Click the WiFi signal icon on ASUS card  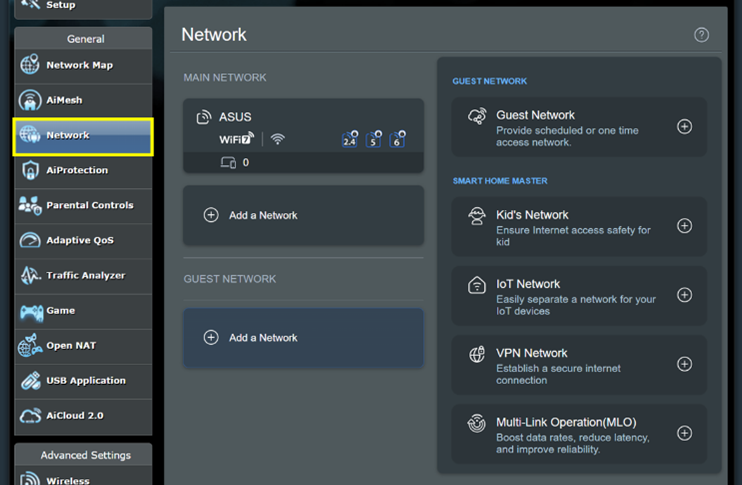point(278,139)
